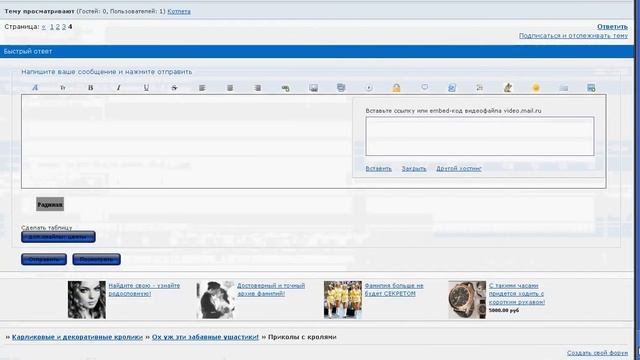Screen dimensions: 640x360
Task: Submit the reply with the Отправить button
Action: [44, 259]
